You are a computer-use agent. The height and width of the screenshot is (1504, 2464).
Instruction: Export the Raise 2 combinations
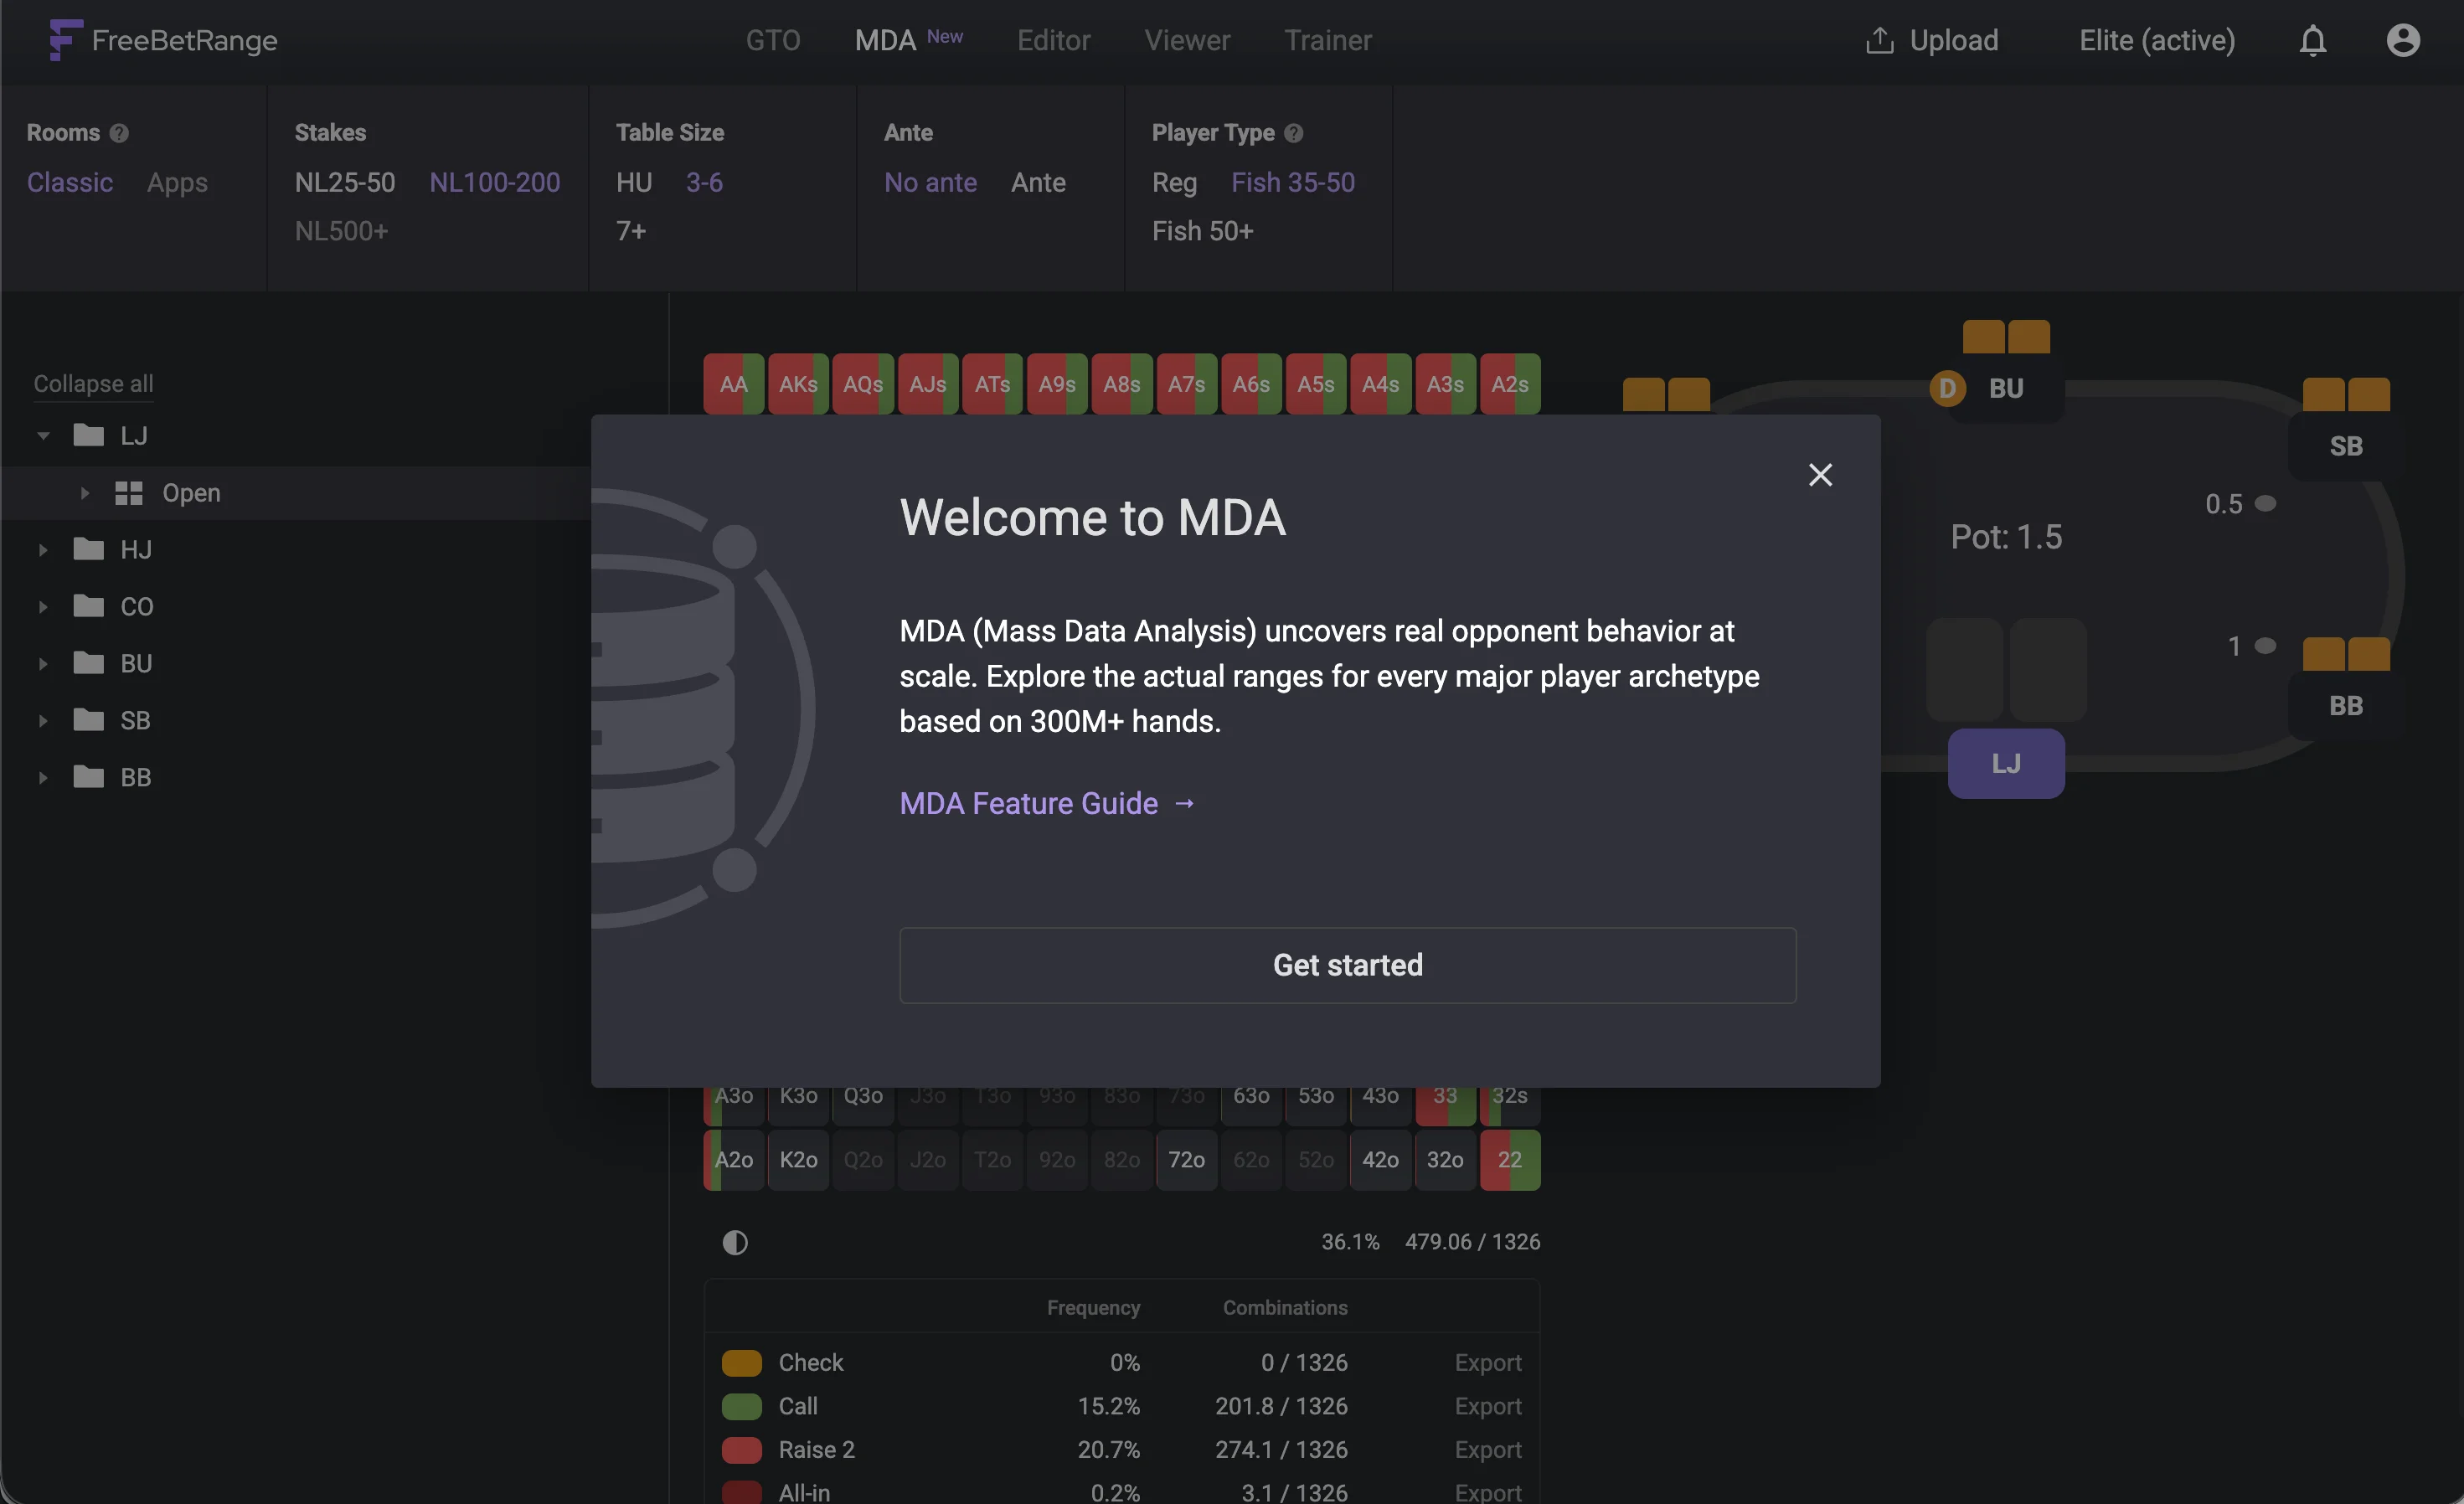pos(1489,1449)
